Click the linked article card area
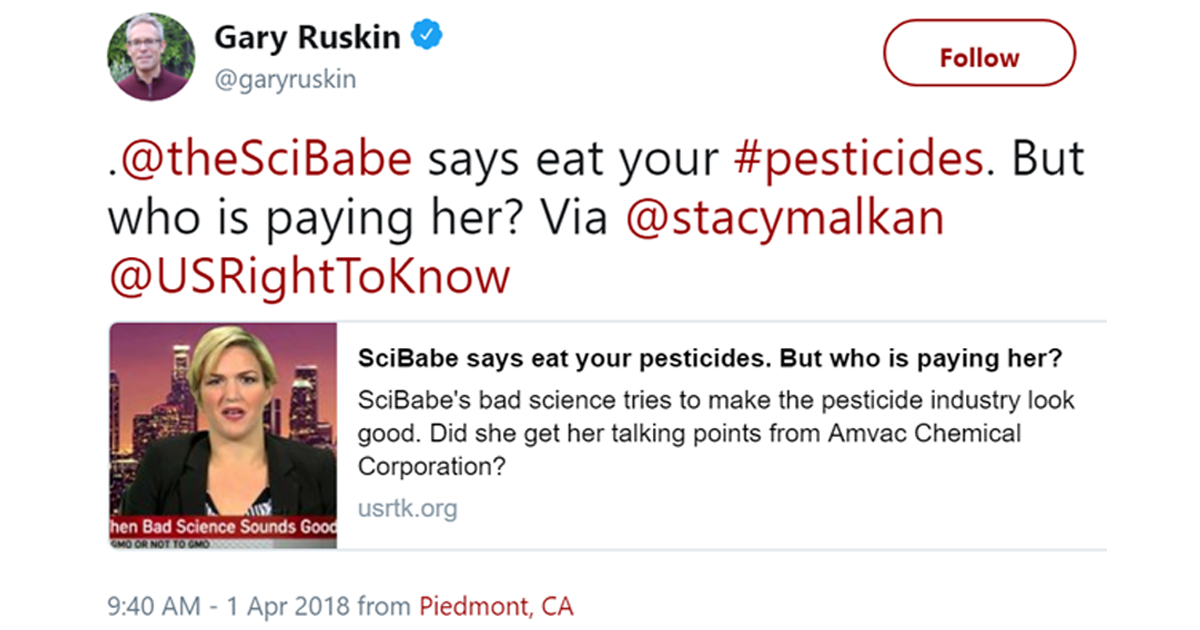Image resolution: width=1200 pixels, height=630 pixels. (x=650, y=435)
